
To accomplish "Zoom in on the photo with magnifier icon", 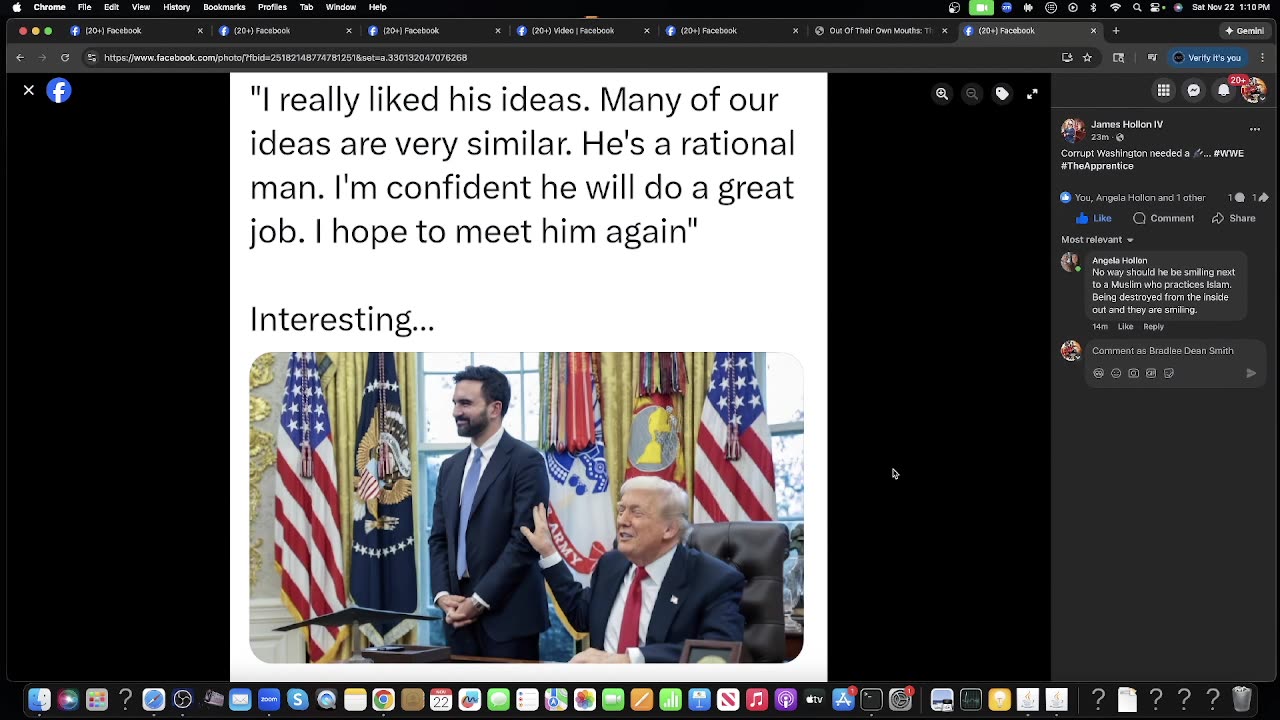I will (x=942, y=93).
